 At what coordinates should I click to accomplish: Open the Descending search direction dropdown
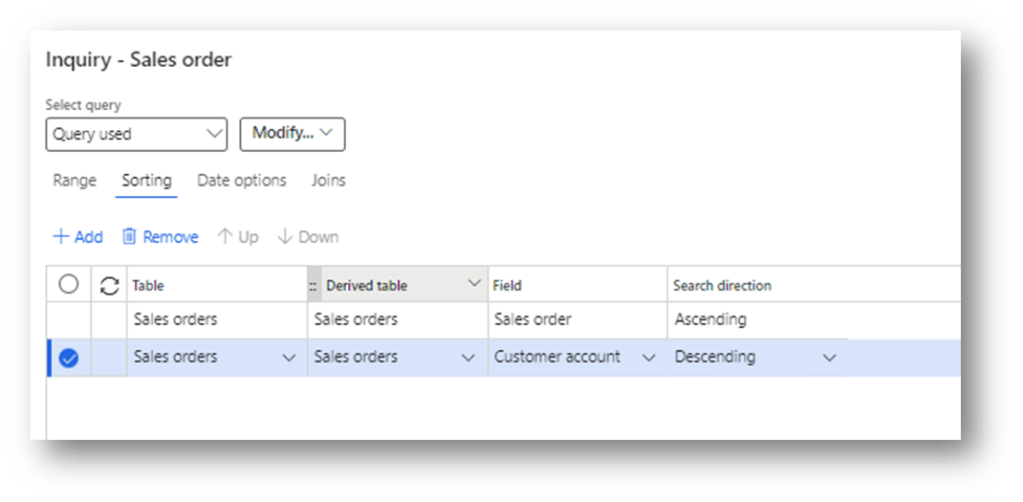click(x=828, y=357)
